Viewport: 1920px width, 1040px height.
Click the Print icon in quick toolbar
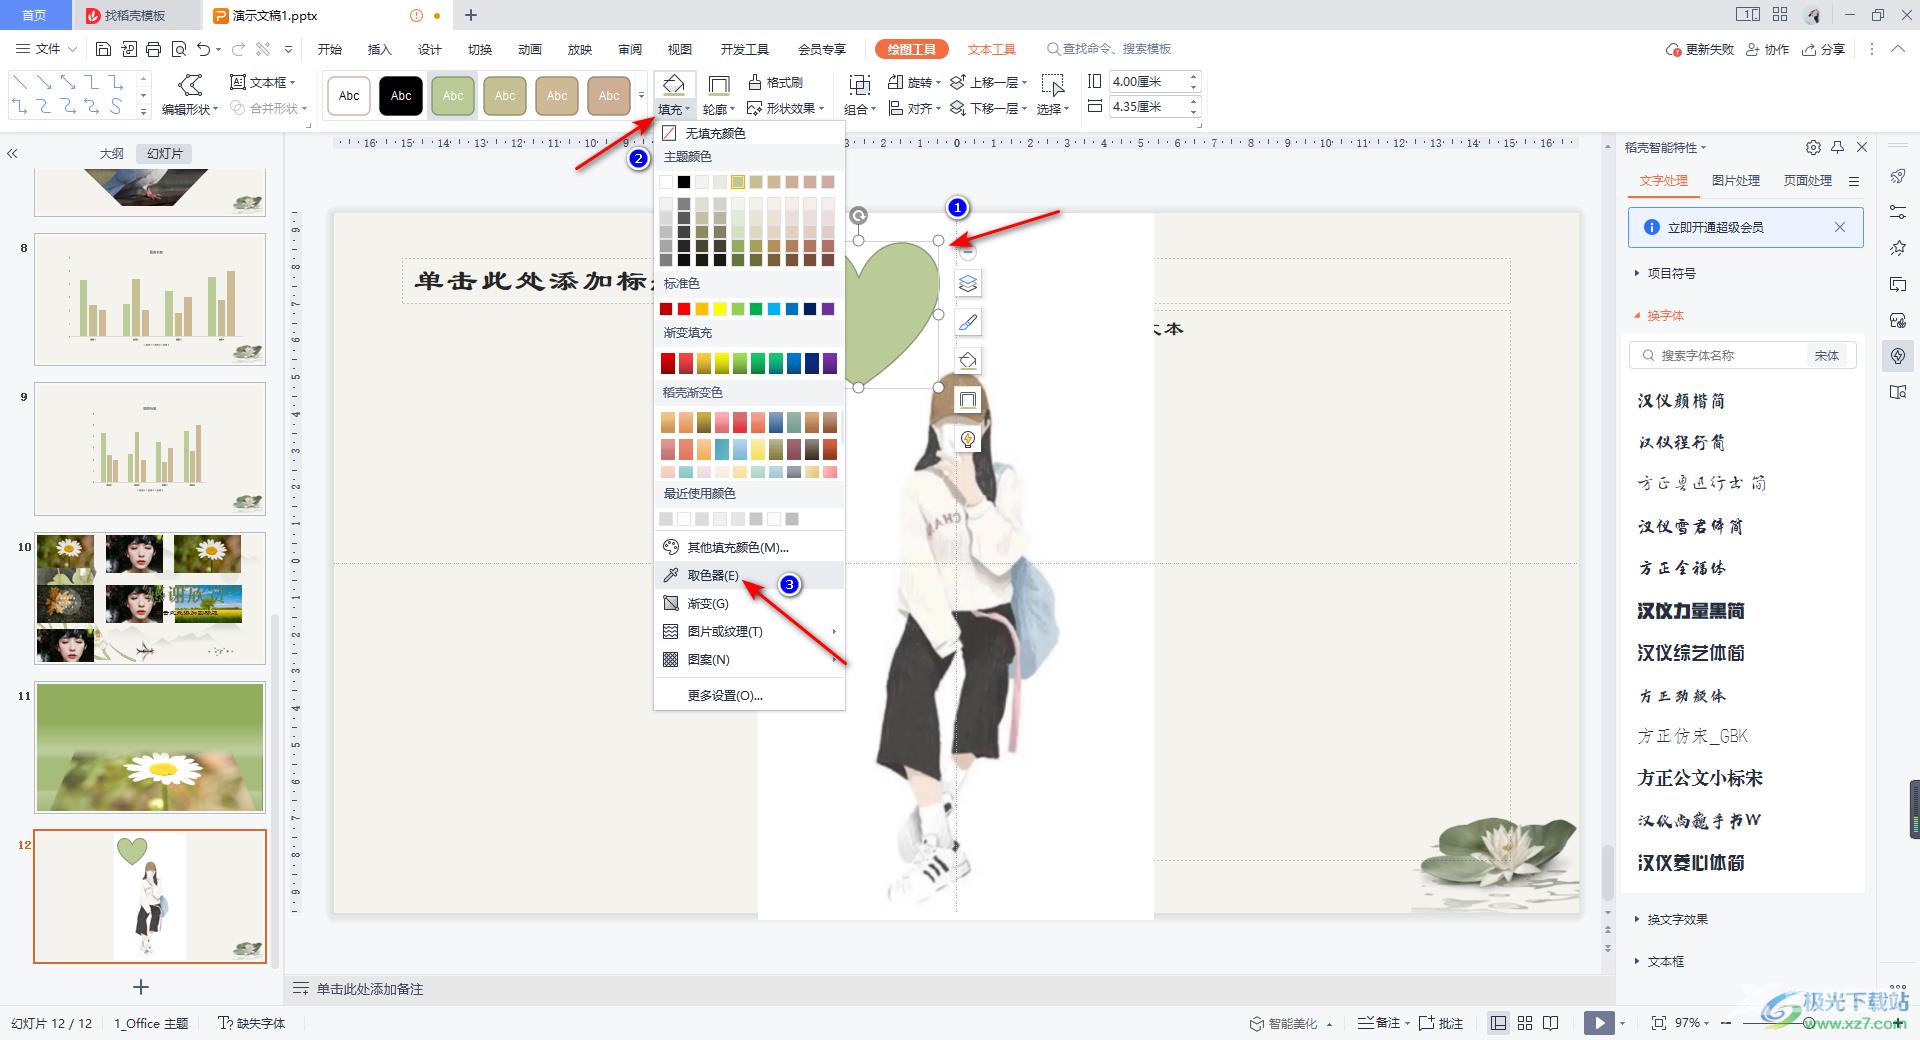(x=153, y=49)
